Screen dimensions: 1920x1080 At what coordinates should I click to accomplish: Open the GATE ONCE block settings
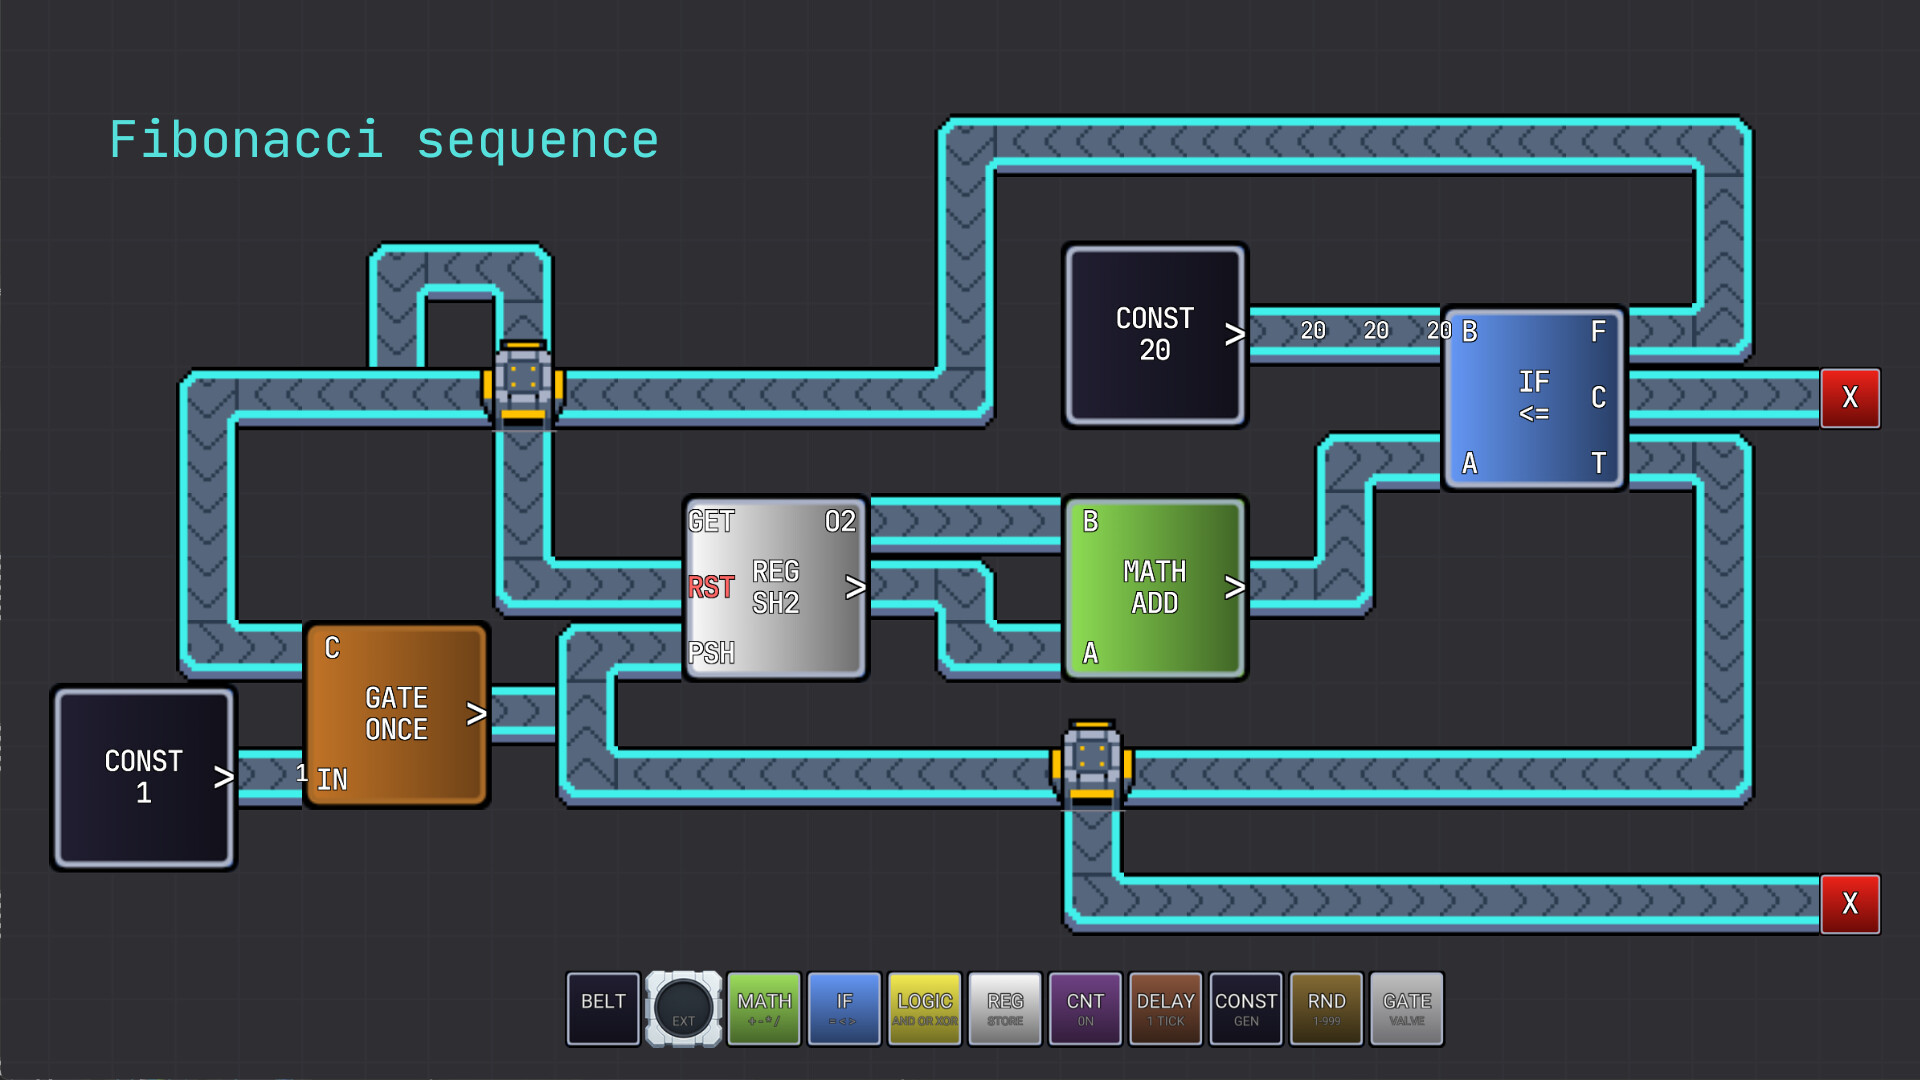(396, 713)
